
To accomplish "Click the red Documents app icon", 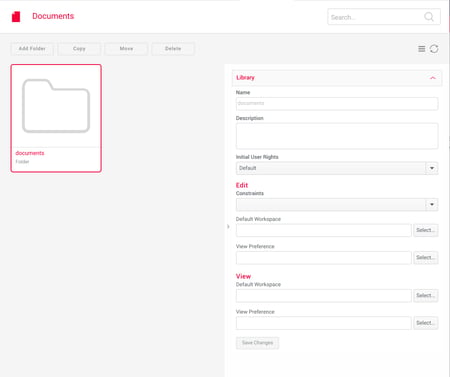I will [x=16, y=17].
